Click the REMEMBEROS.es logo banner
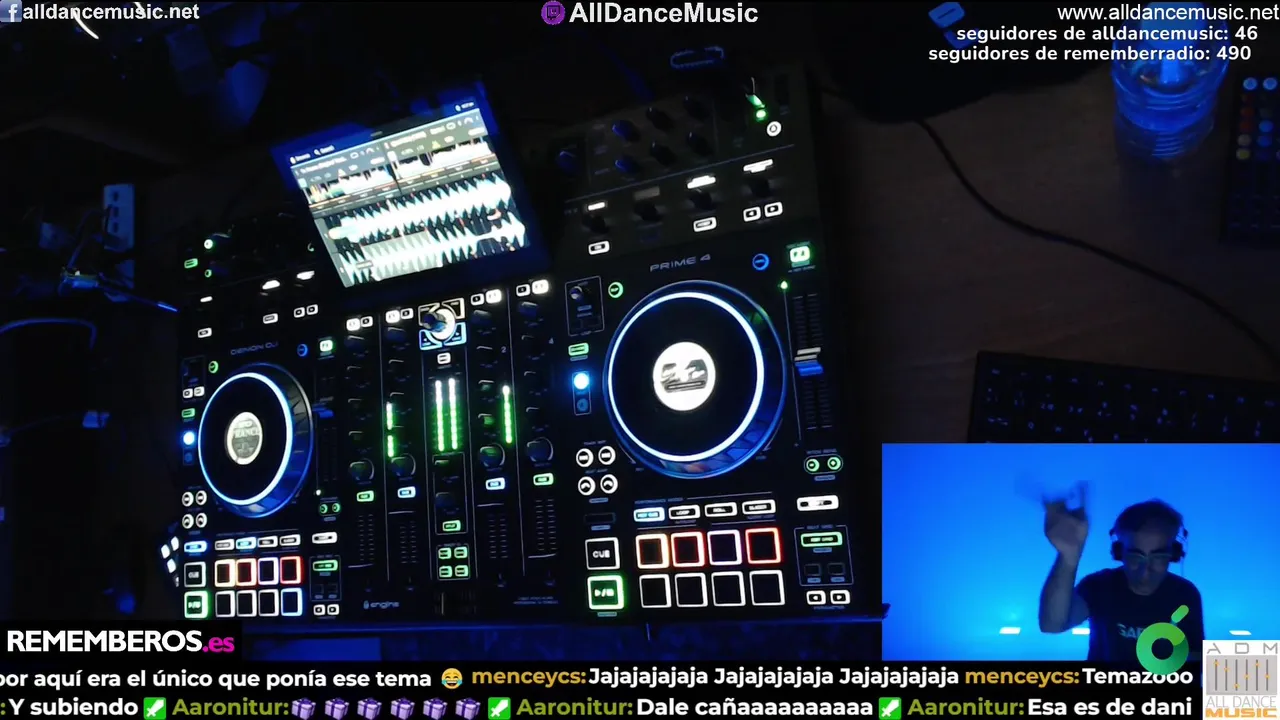The image size is (1280, 720). (120, 640)
